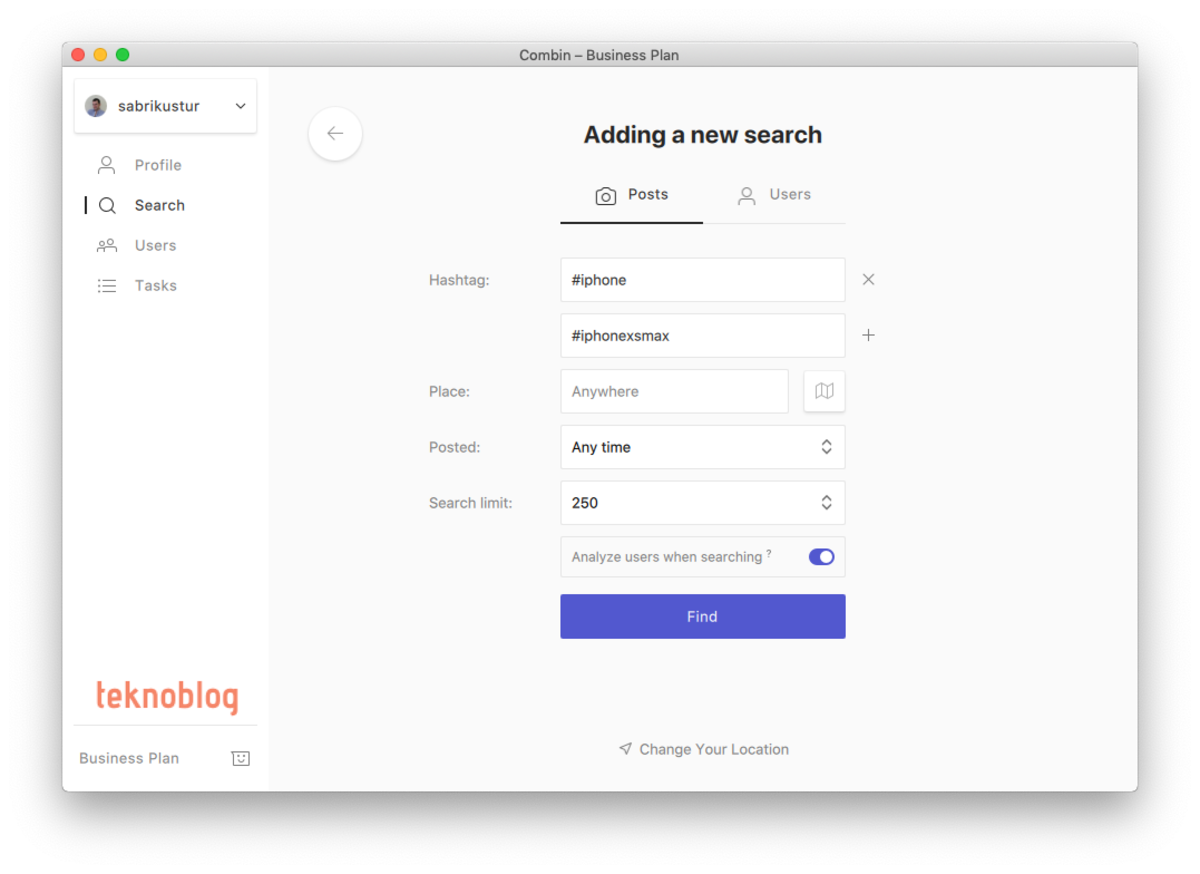1200x874 pixels.
Task: Click the sabrikustur profile avatar
Action: pyautogui.click(x=96, y=106)
